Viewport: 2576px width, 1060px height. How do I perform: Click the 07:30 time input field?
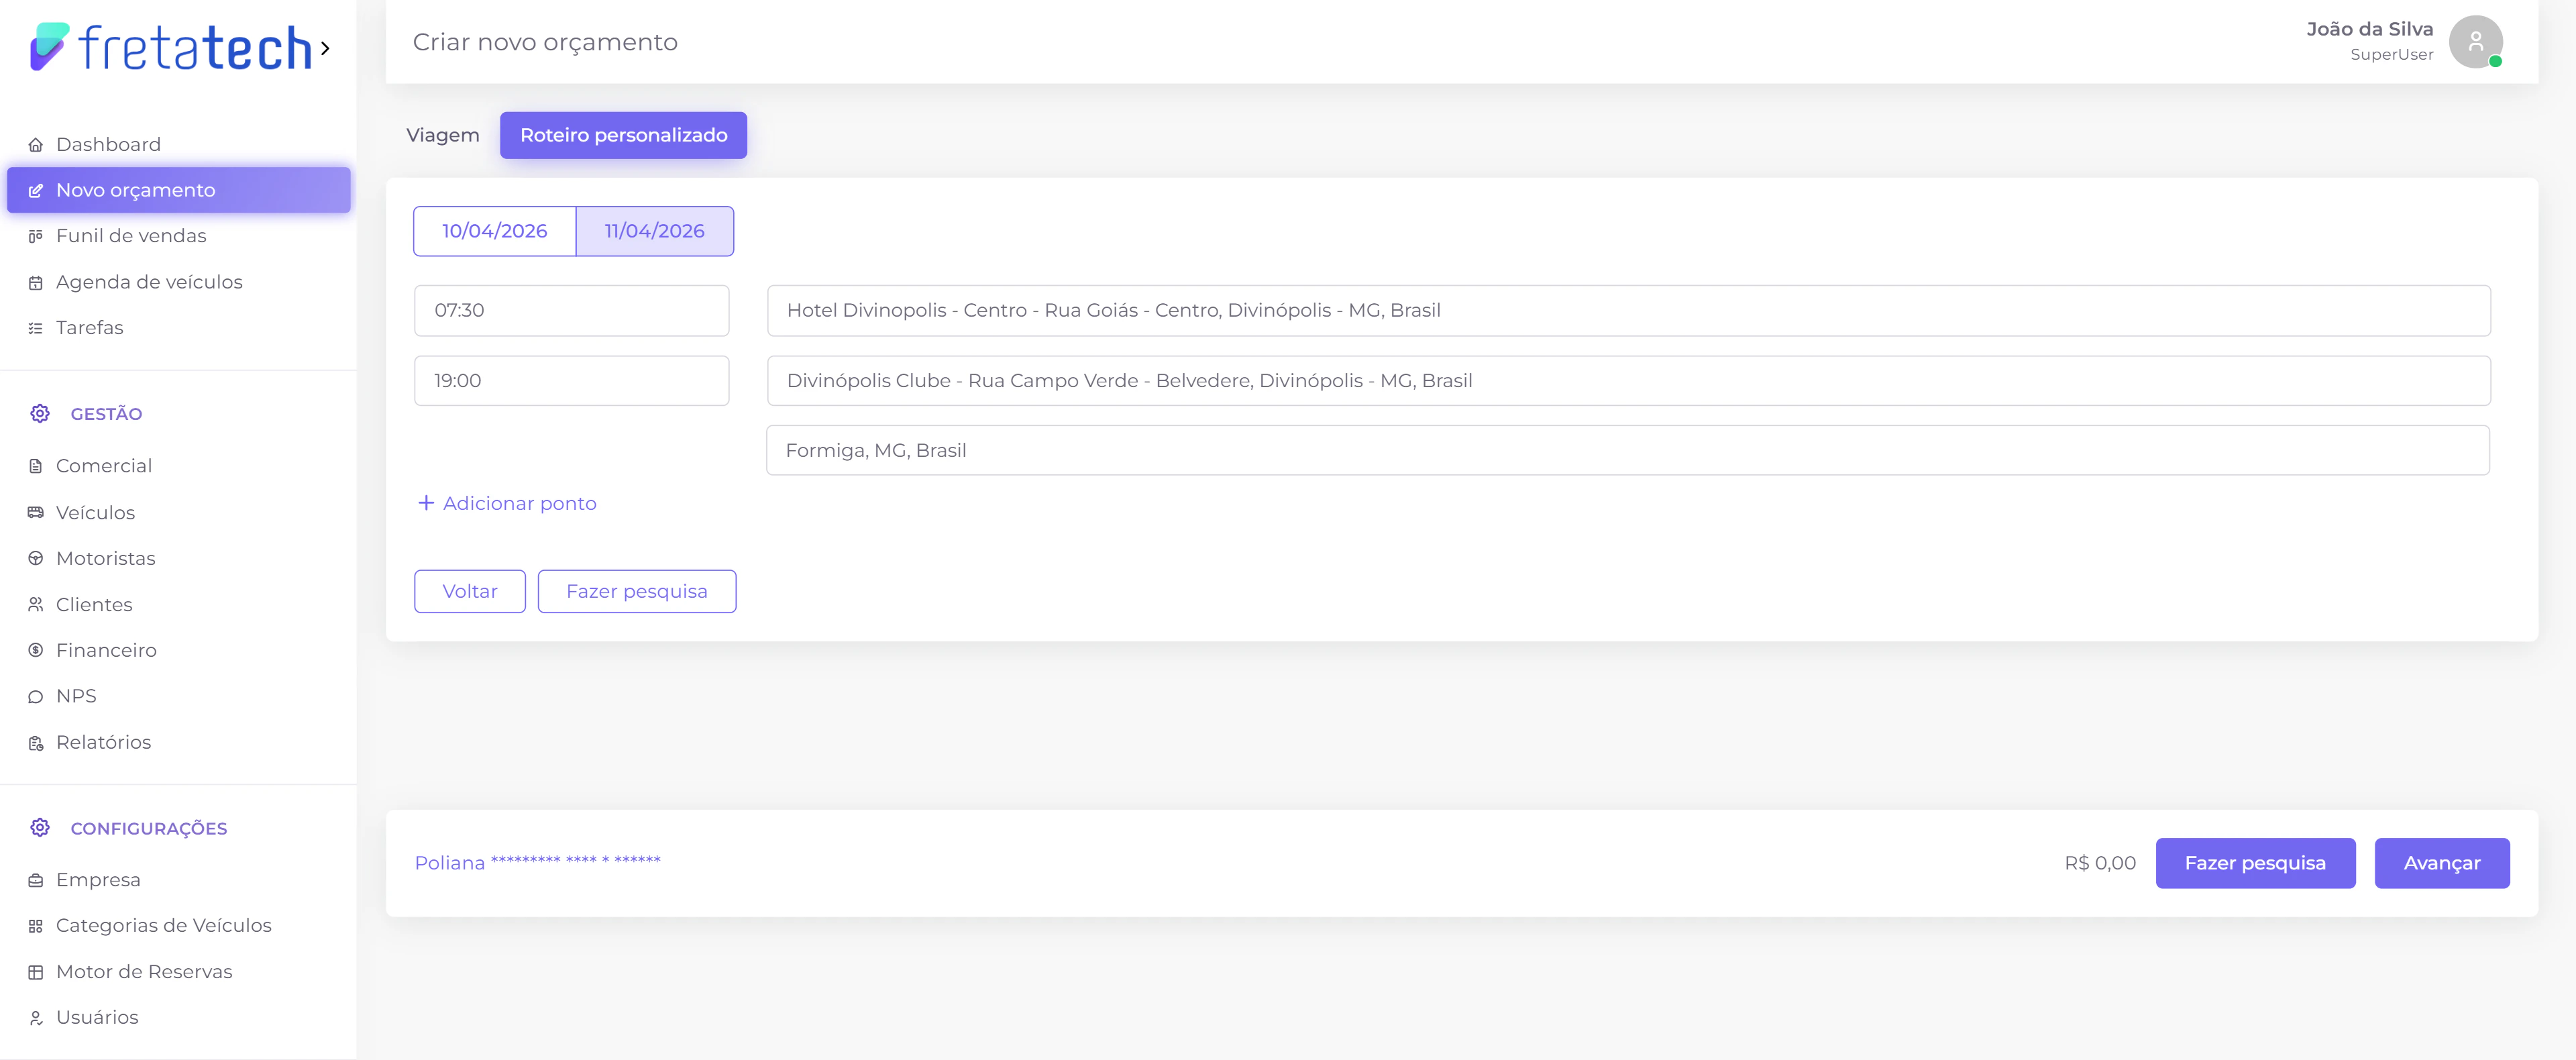[x=571, y=310]
